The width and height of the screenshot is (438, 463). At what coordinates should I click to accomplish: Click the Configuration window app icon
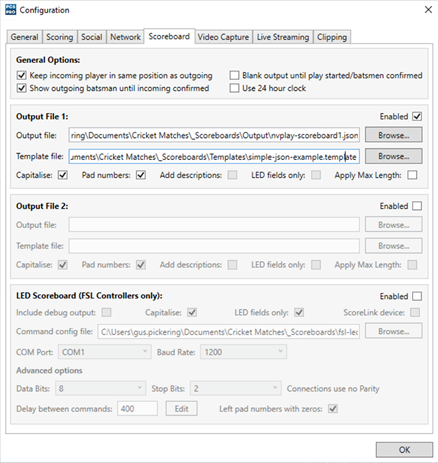[10, 10]
